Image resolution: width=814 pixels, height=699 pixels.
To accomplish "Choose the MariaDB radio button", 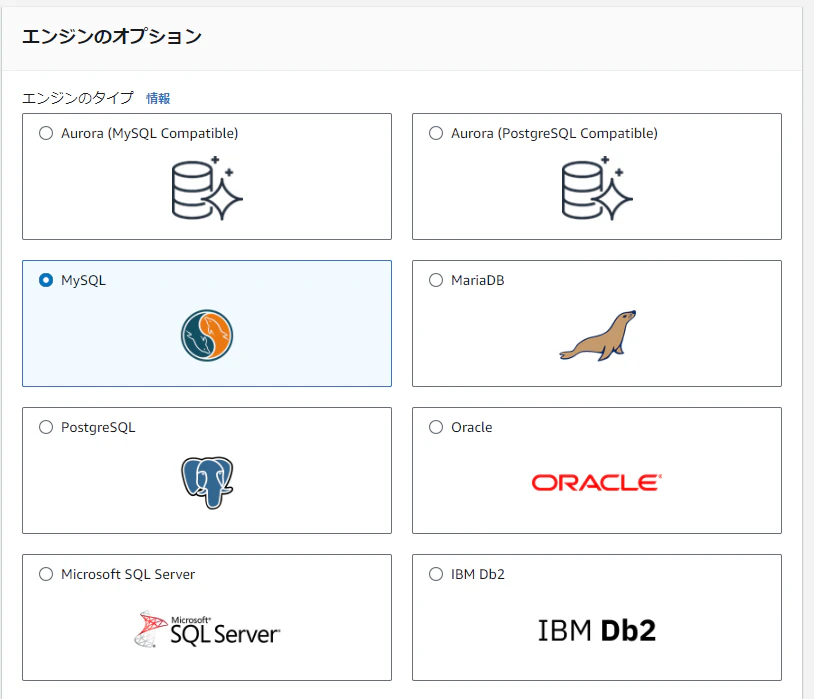I will pos(436,280).
